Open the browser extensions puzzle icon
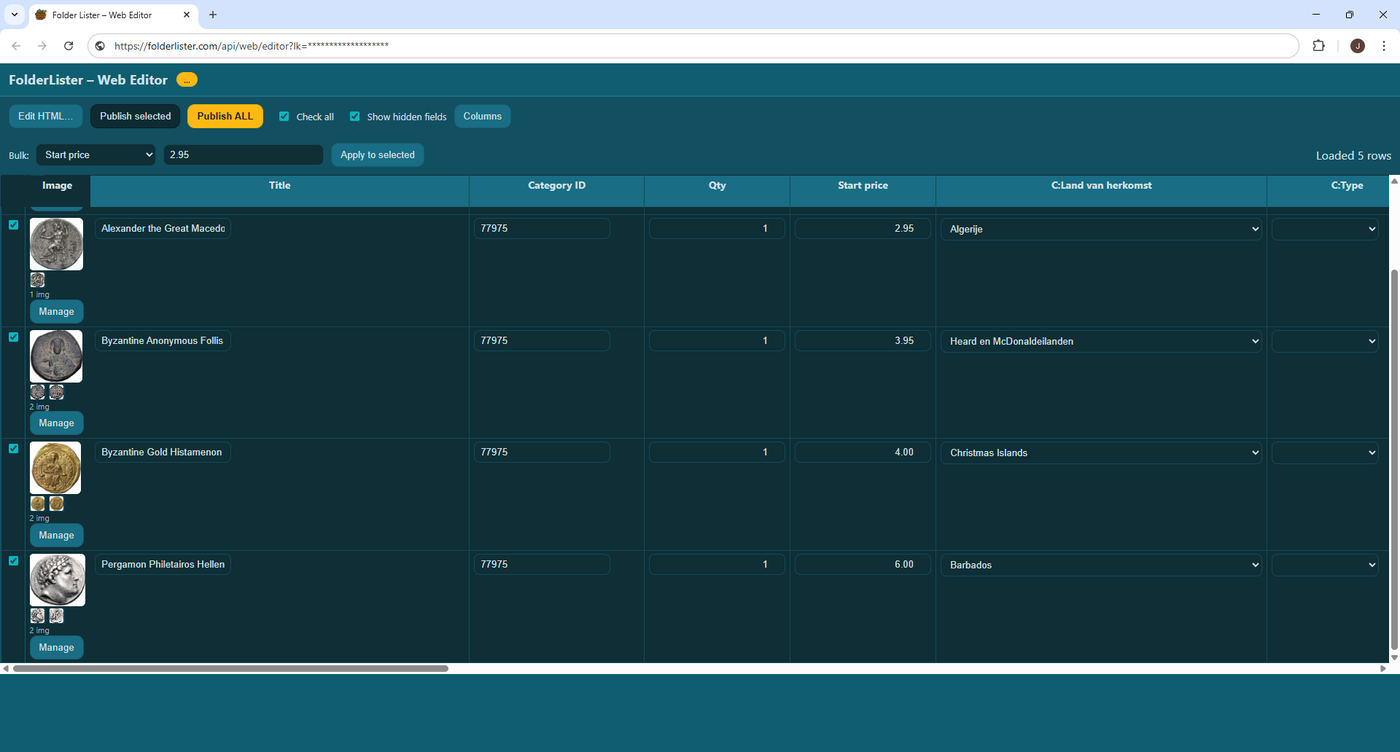Viewport: 1400px width, 752px height. coord(1318,46)
